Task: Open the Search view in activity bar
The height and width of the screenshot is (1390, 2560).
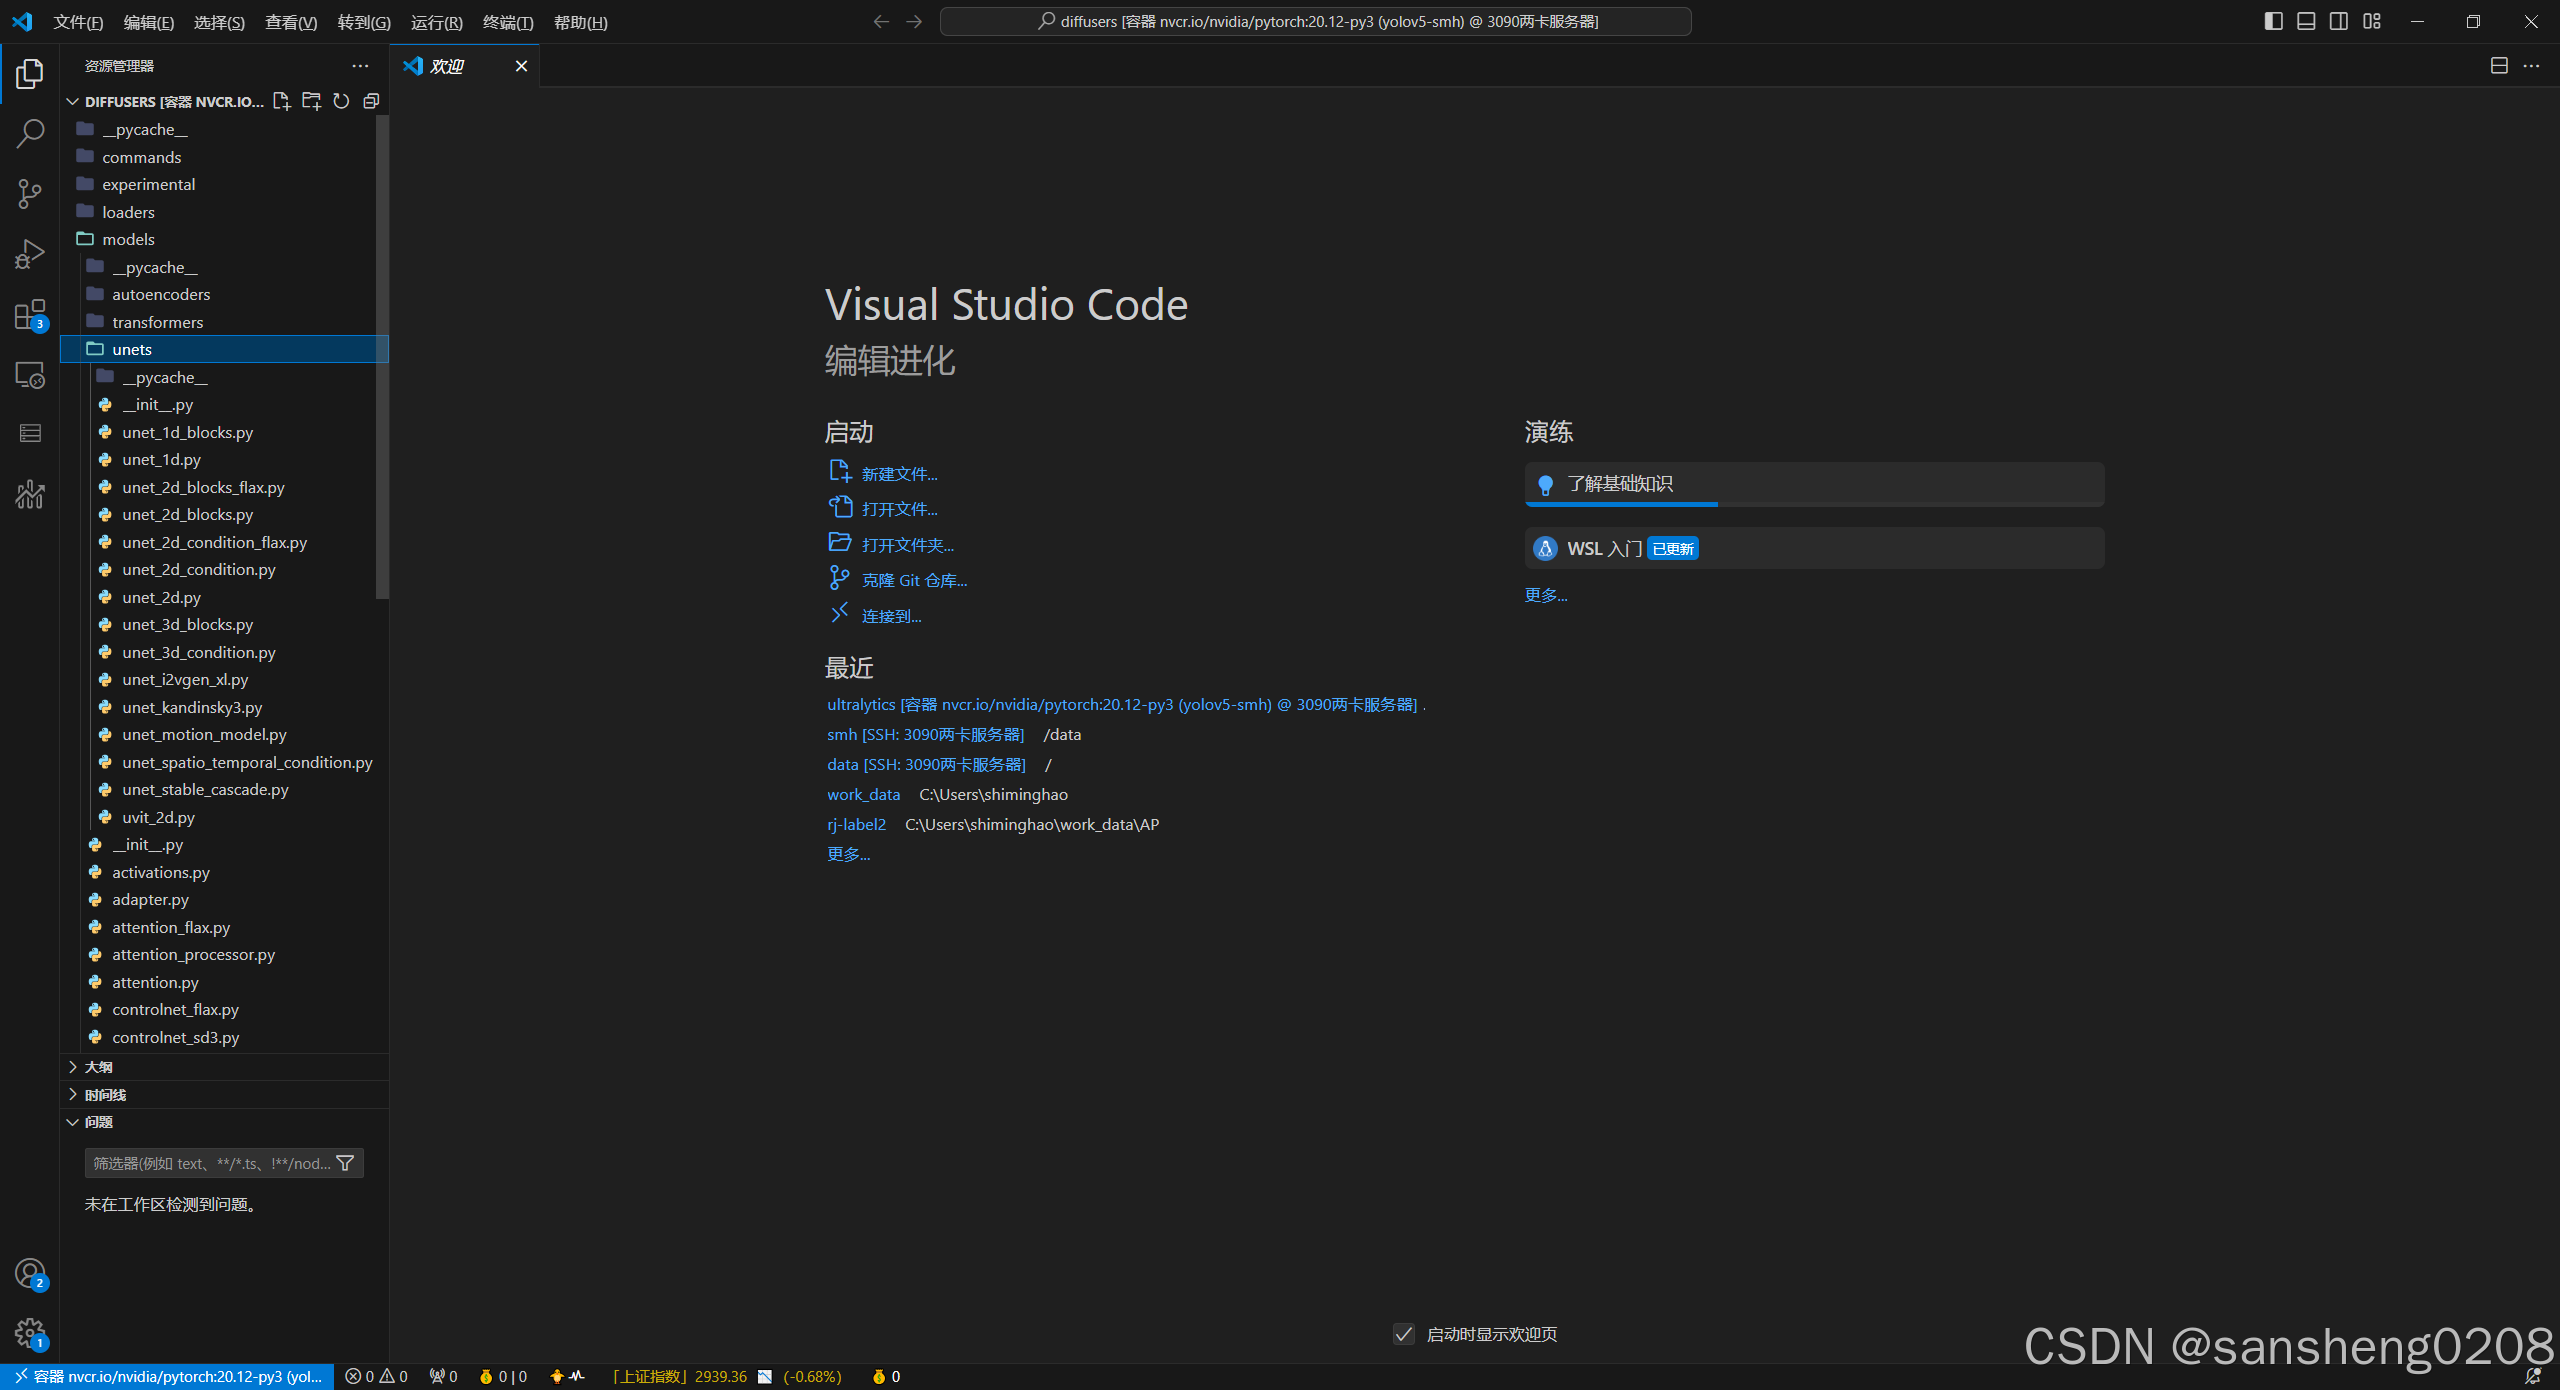Action: [x=30, y=133]
